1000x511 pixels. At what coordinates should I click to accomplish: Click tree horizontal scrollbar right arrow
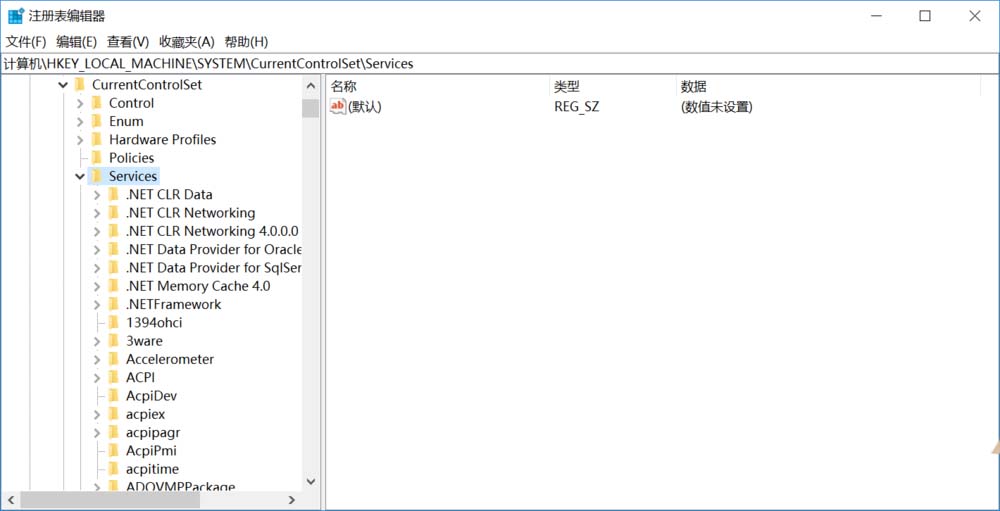pos(291,500)
